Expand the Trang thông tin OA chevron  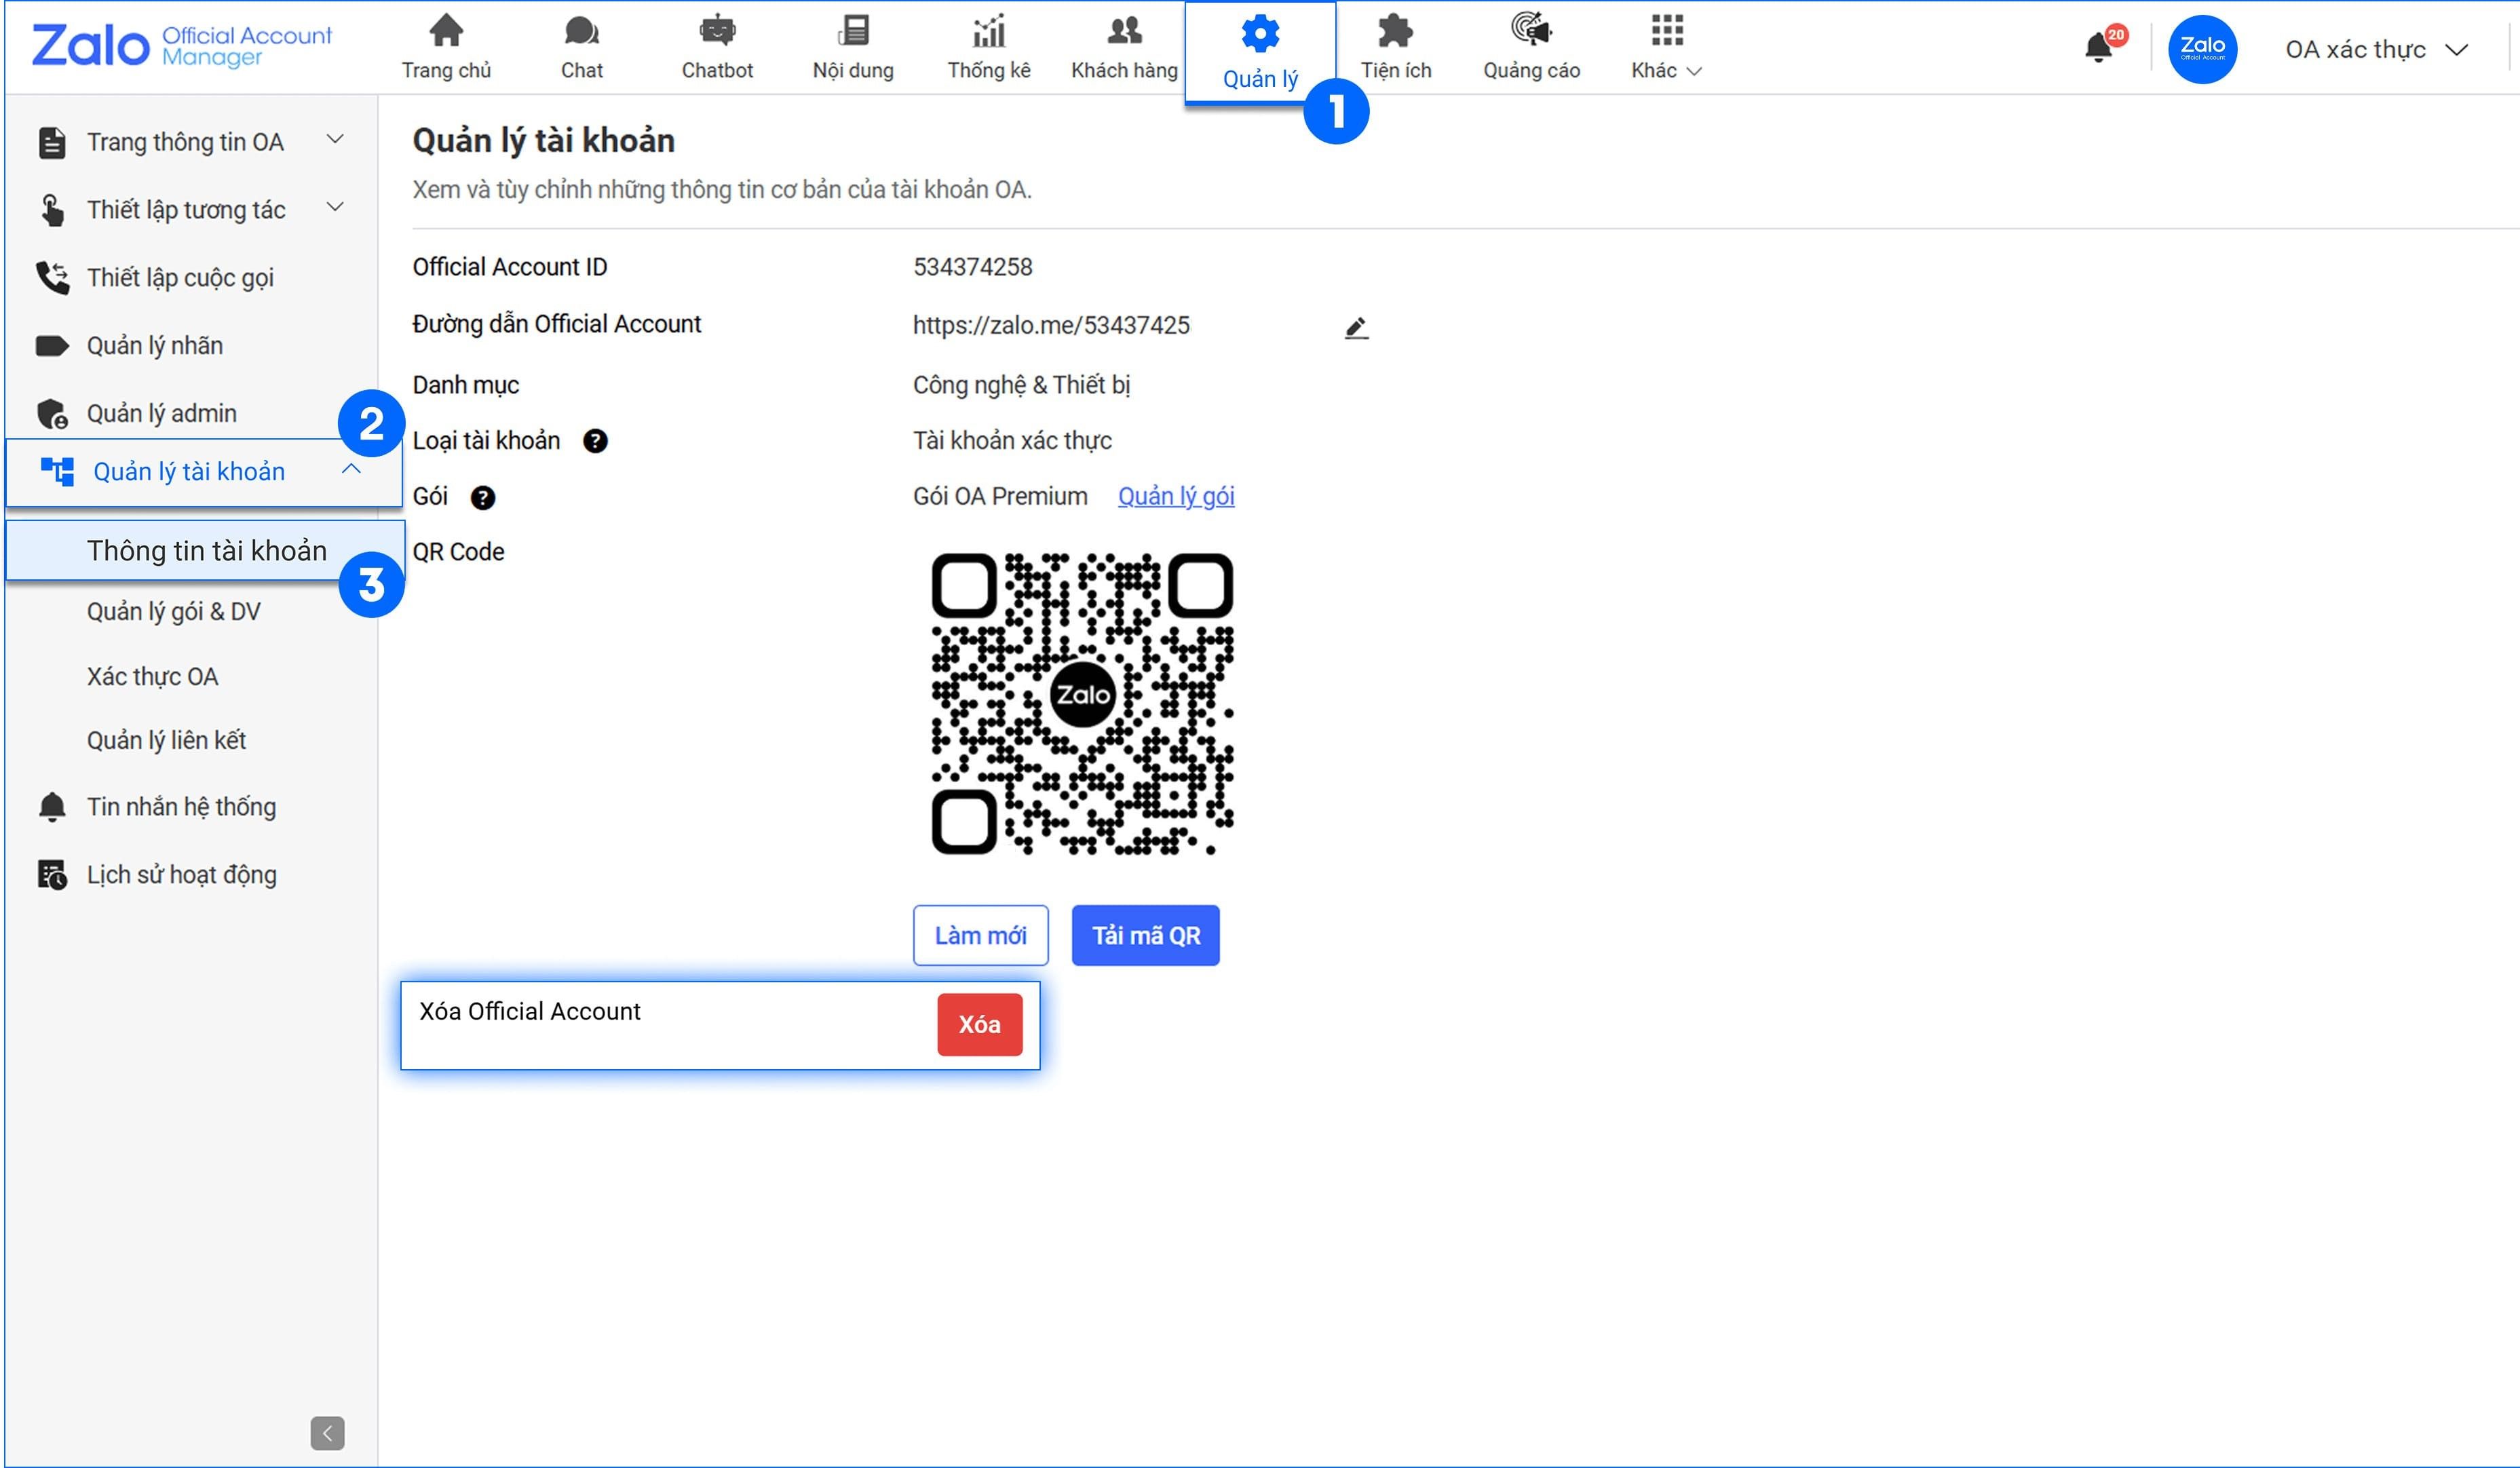[x=336, y=140]
